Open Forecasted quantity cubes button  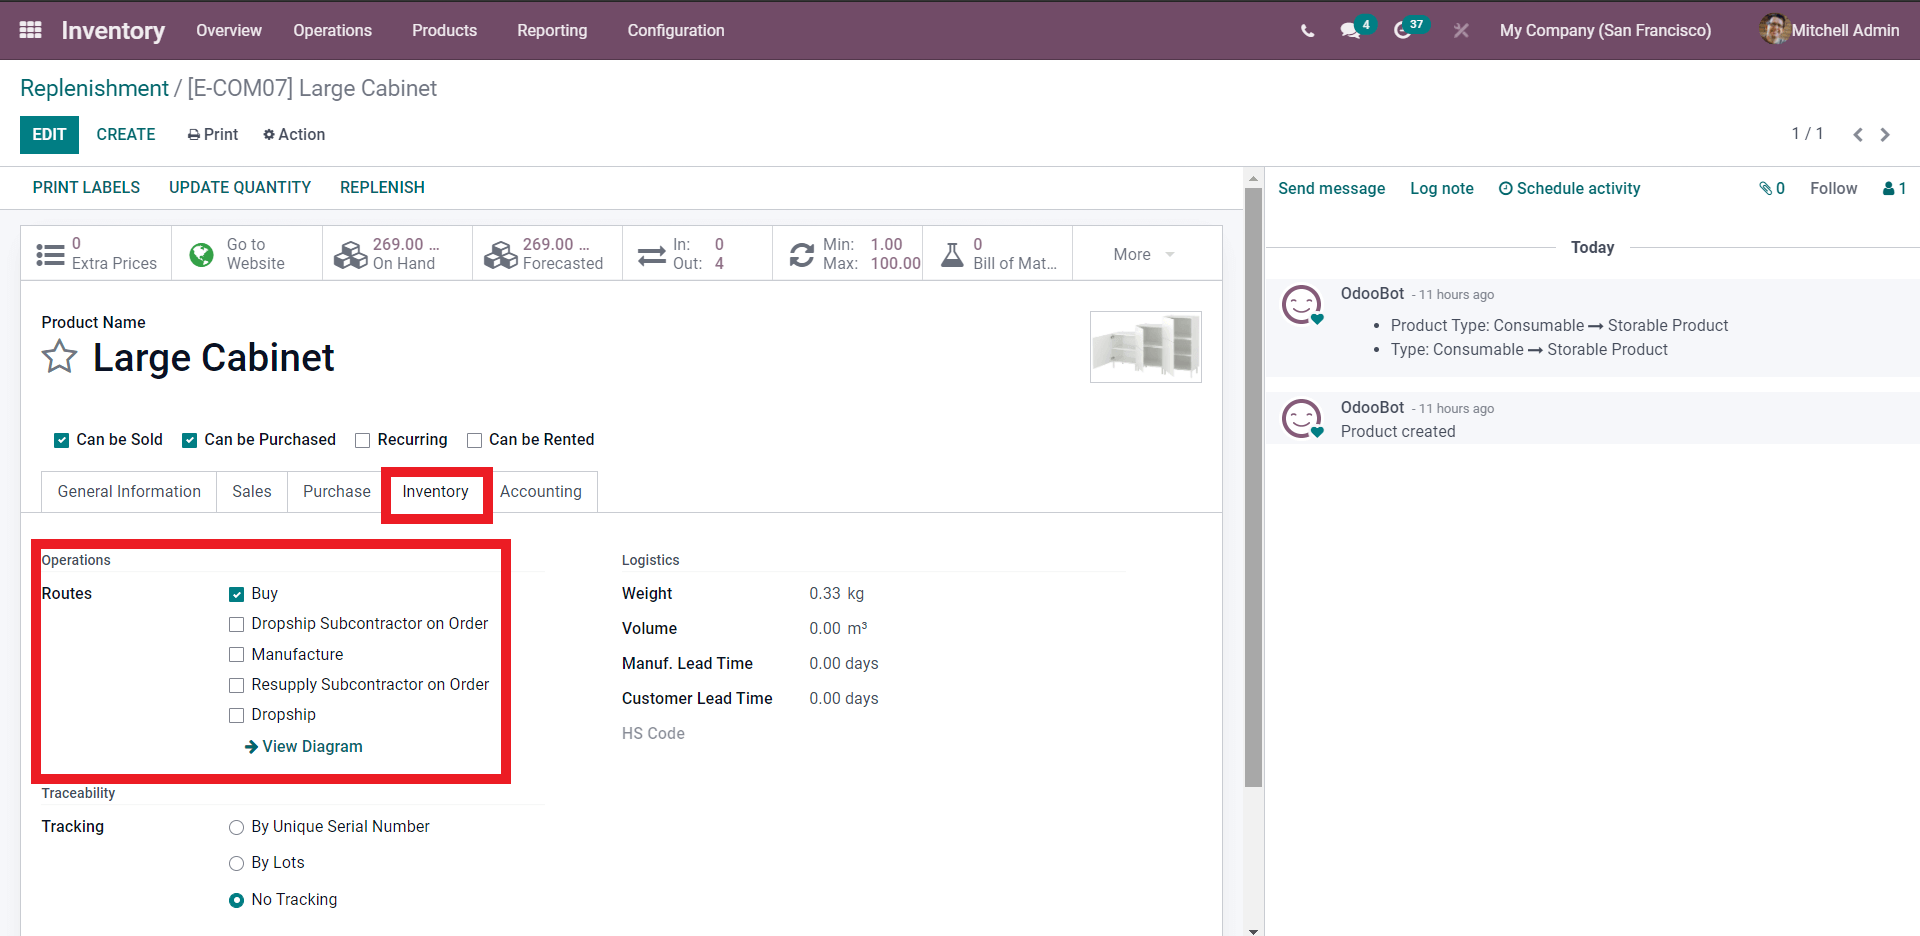[x=547, y=254]
